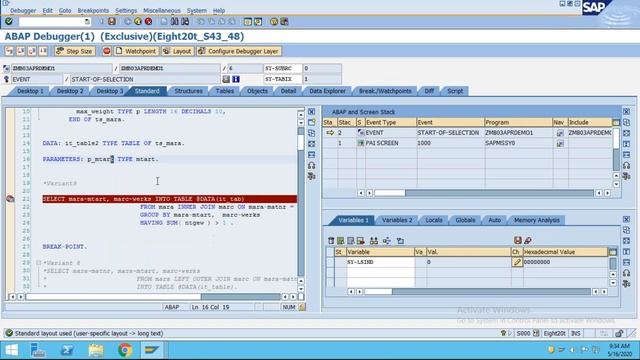Click the Execute step-over debugger icon
640x360 pixels.
pos(20,51)
